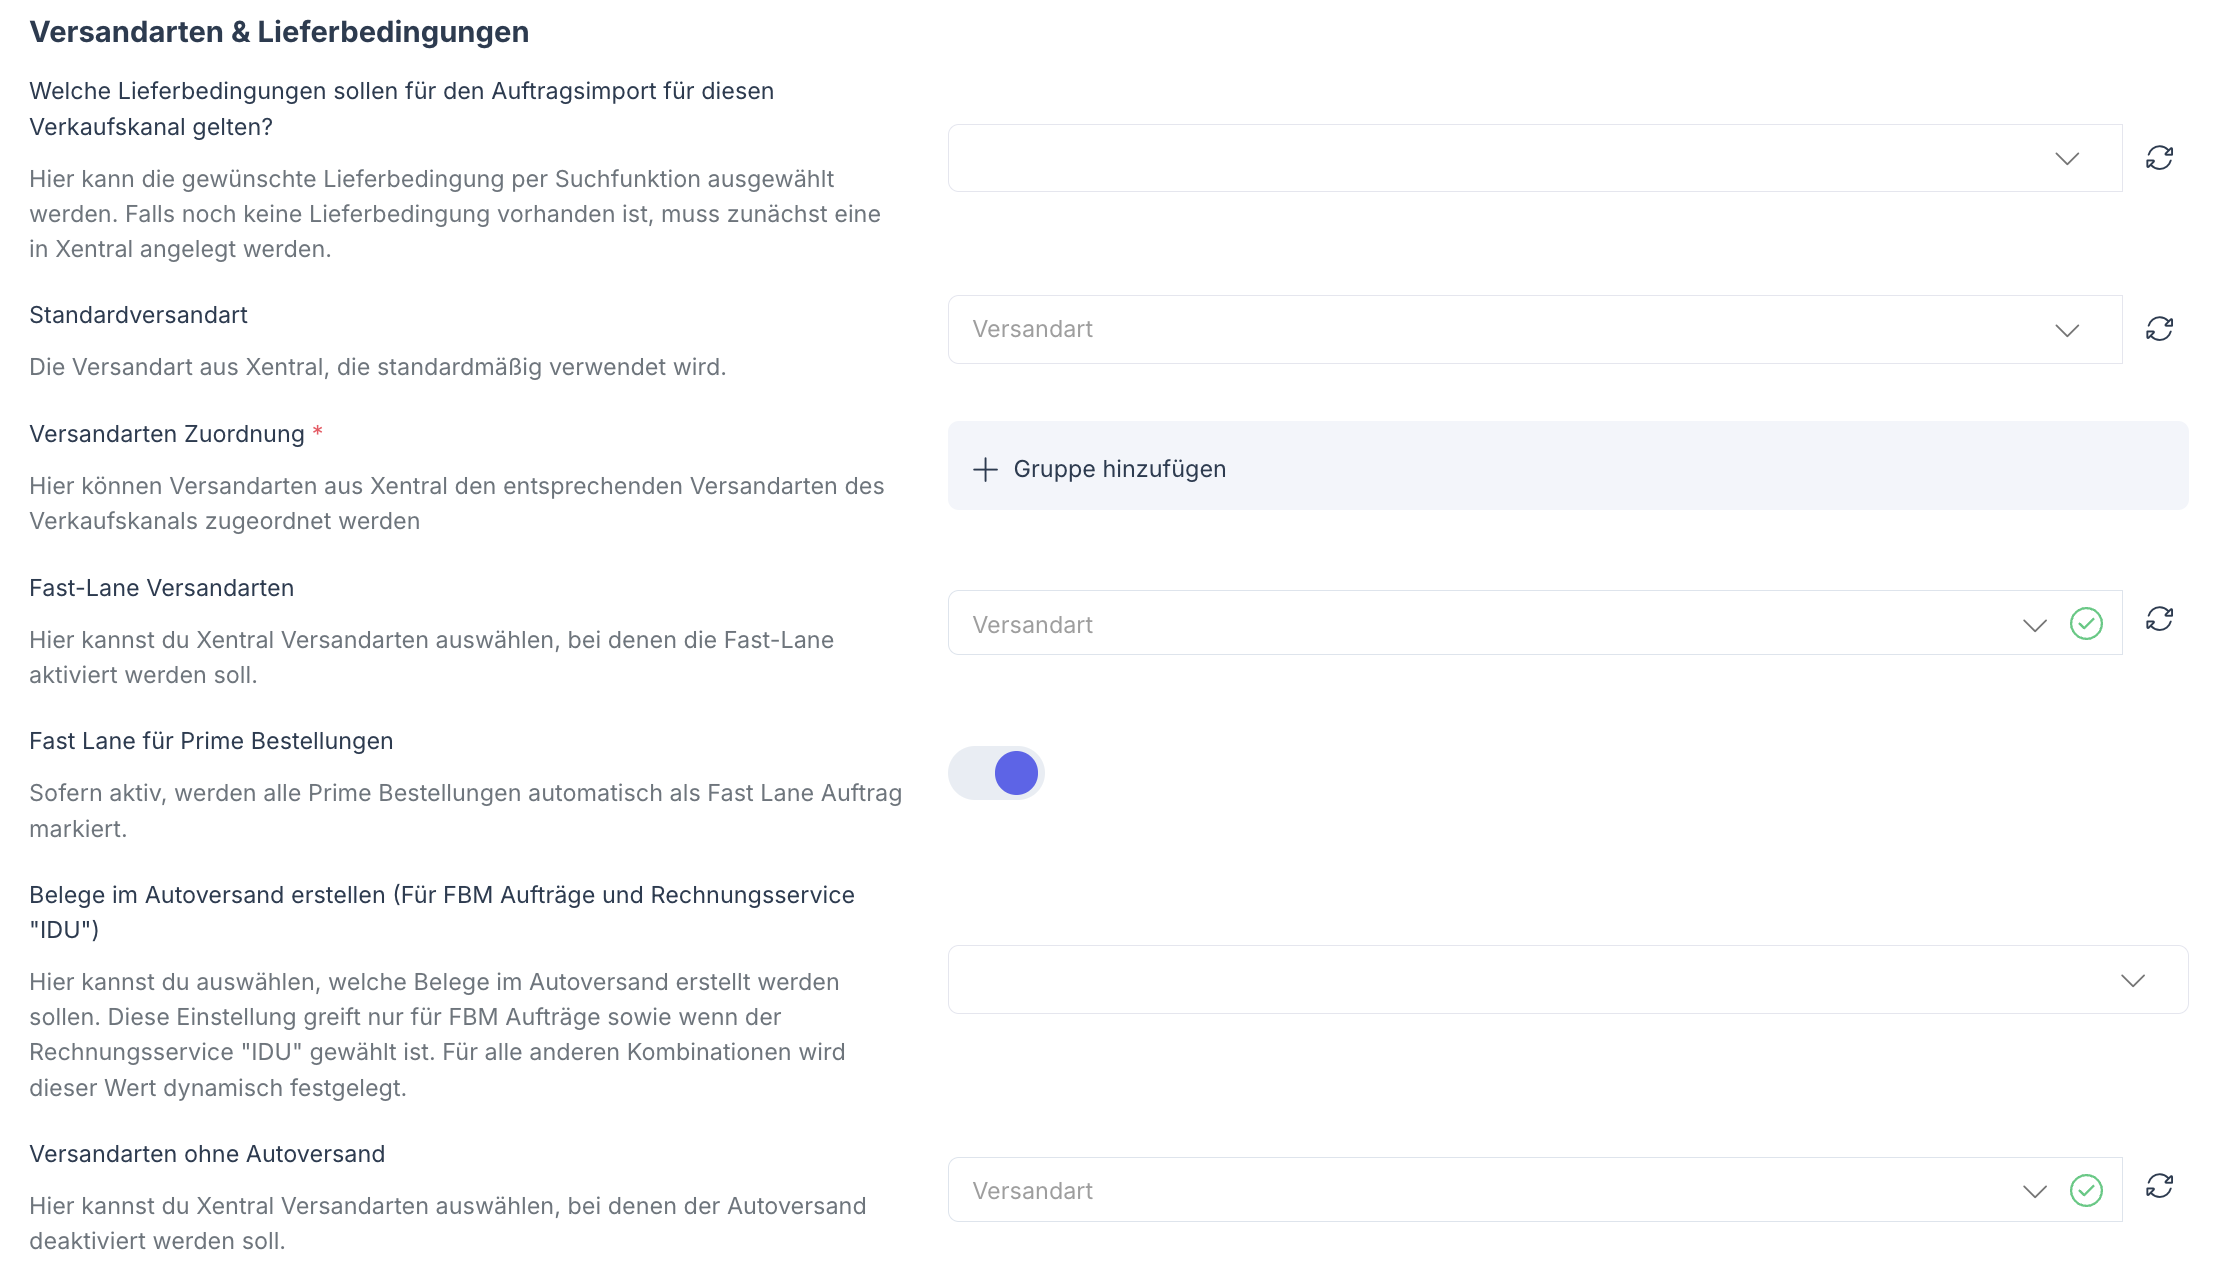Click the Gruppe hinzufügen button
Viewport: 2218px width, 1274px height.
tap(1119, 469)
